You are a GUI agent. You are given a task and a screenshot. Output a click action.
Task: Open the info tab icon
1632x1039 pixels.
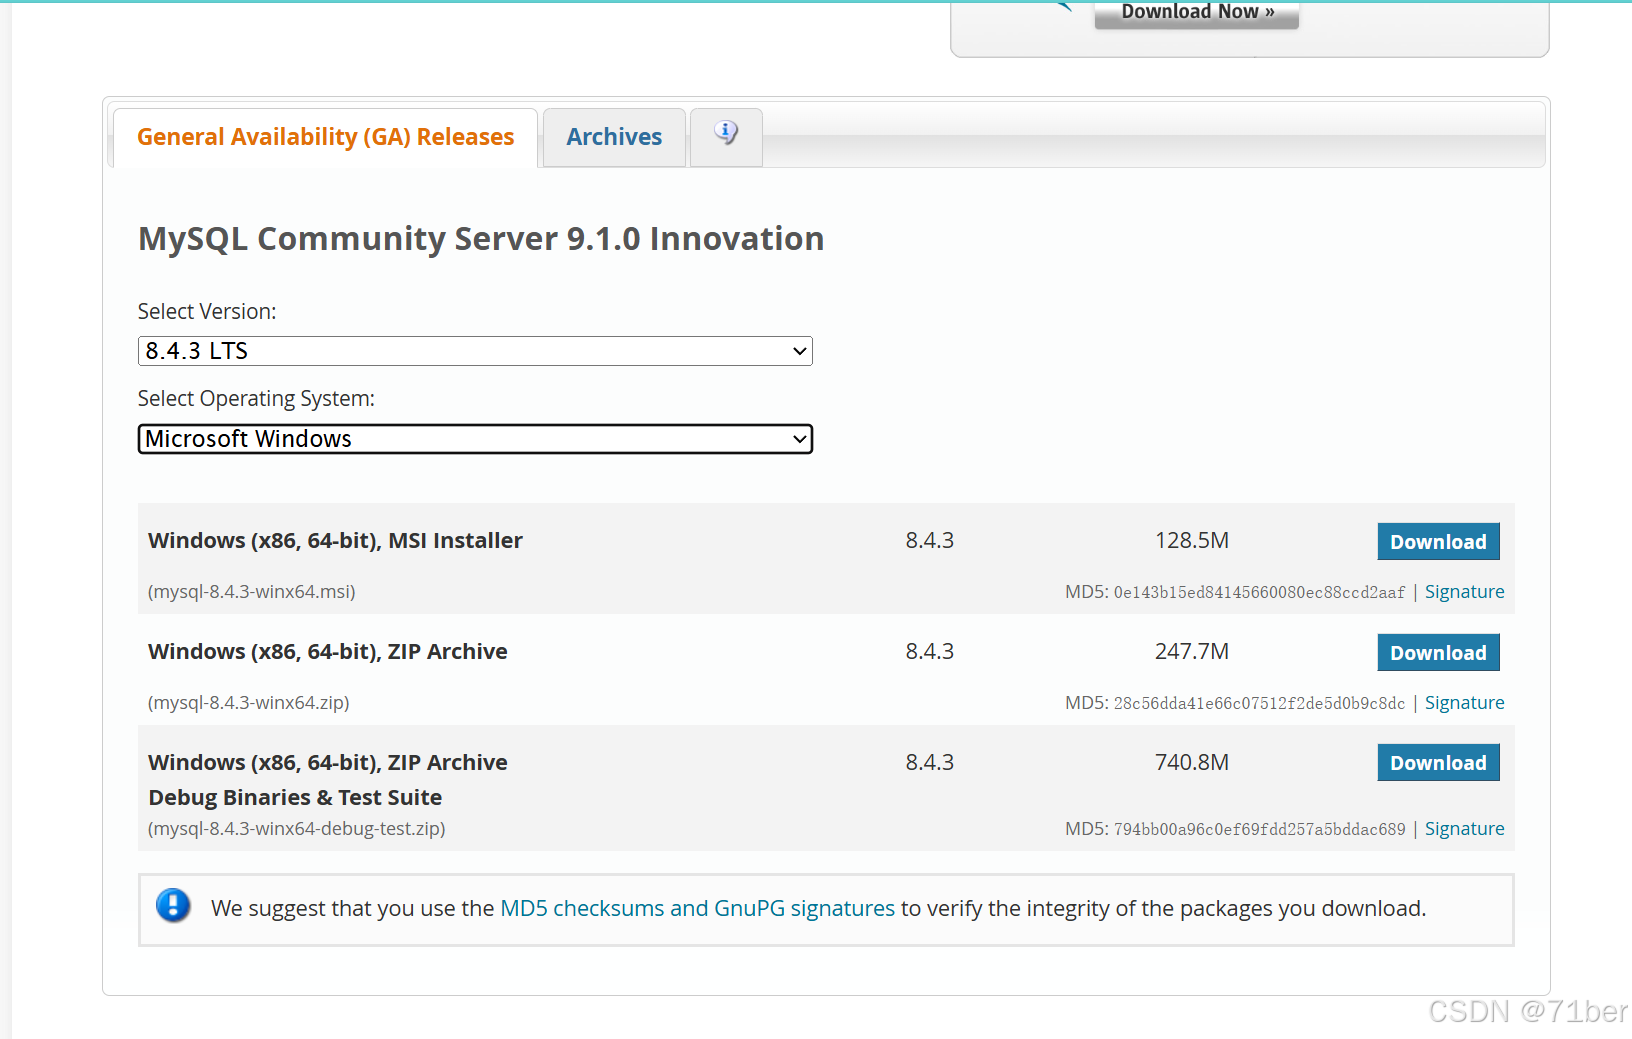[726, 133]
